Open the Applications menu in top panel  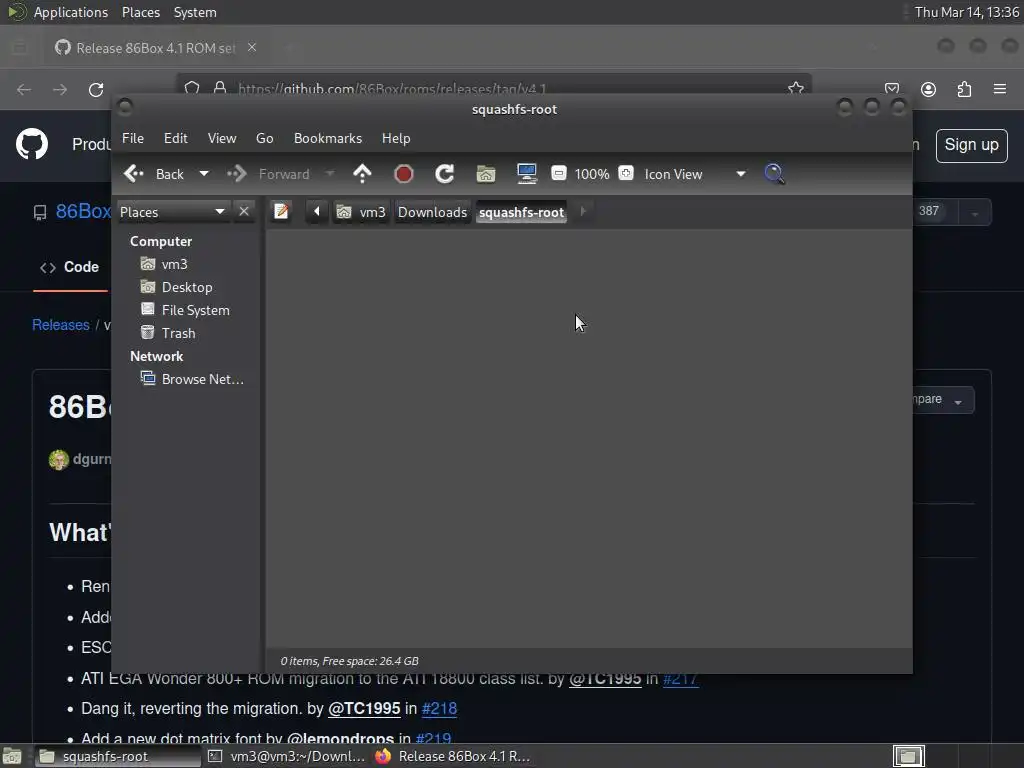click(x=71, y=12)
